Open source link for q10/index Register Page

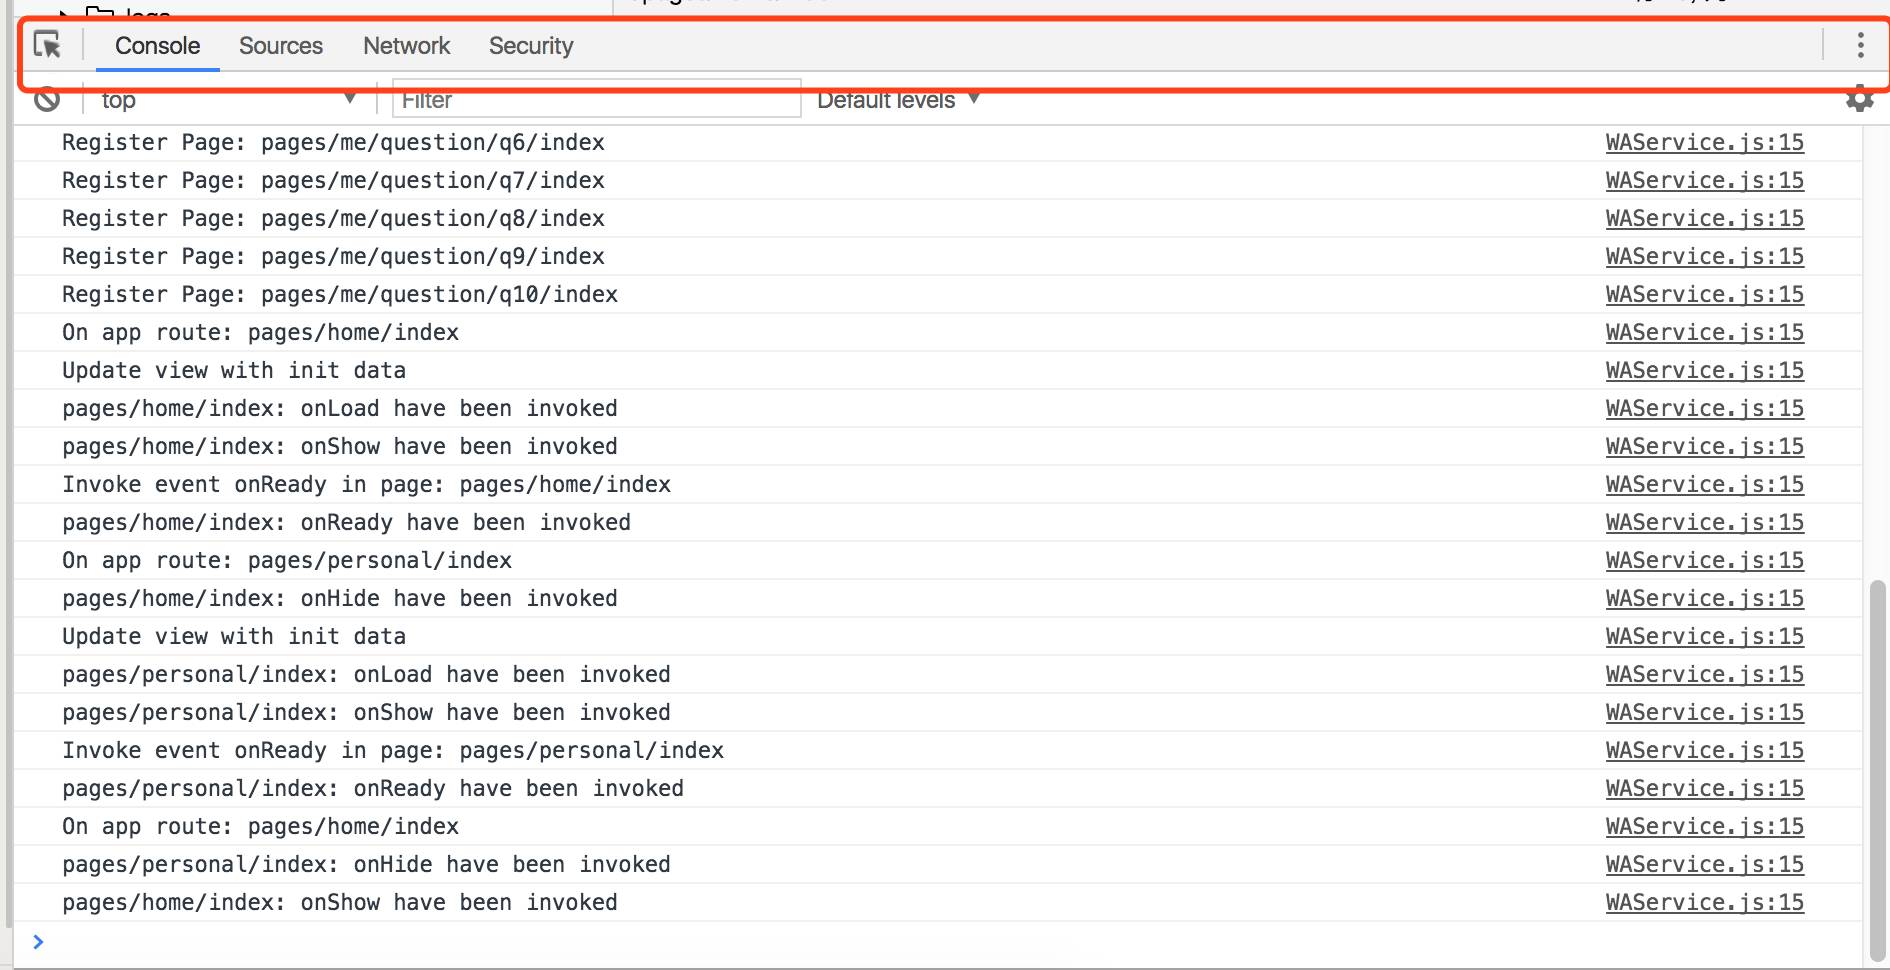click(1704, 295)
